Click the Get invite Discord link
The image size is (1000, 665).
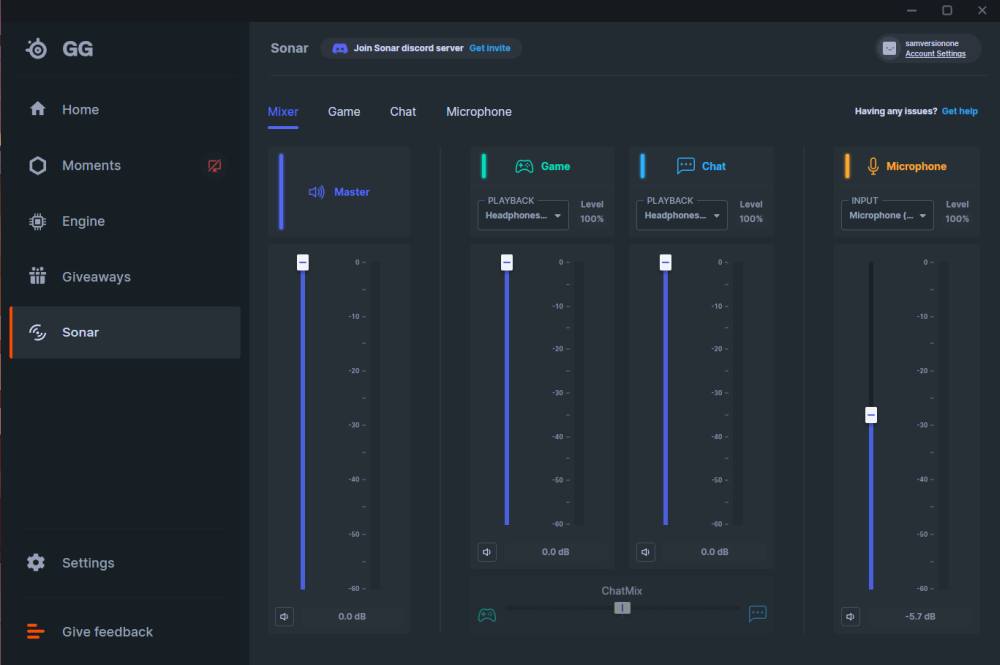[489, 48]
